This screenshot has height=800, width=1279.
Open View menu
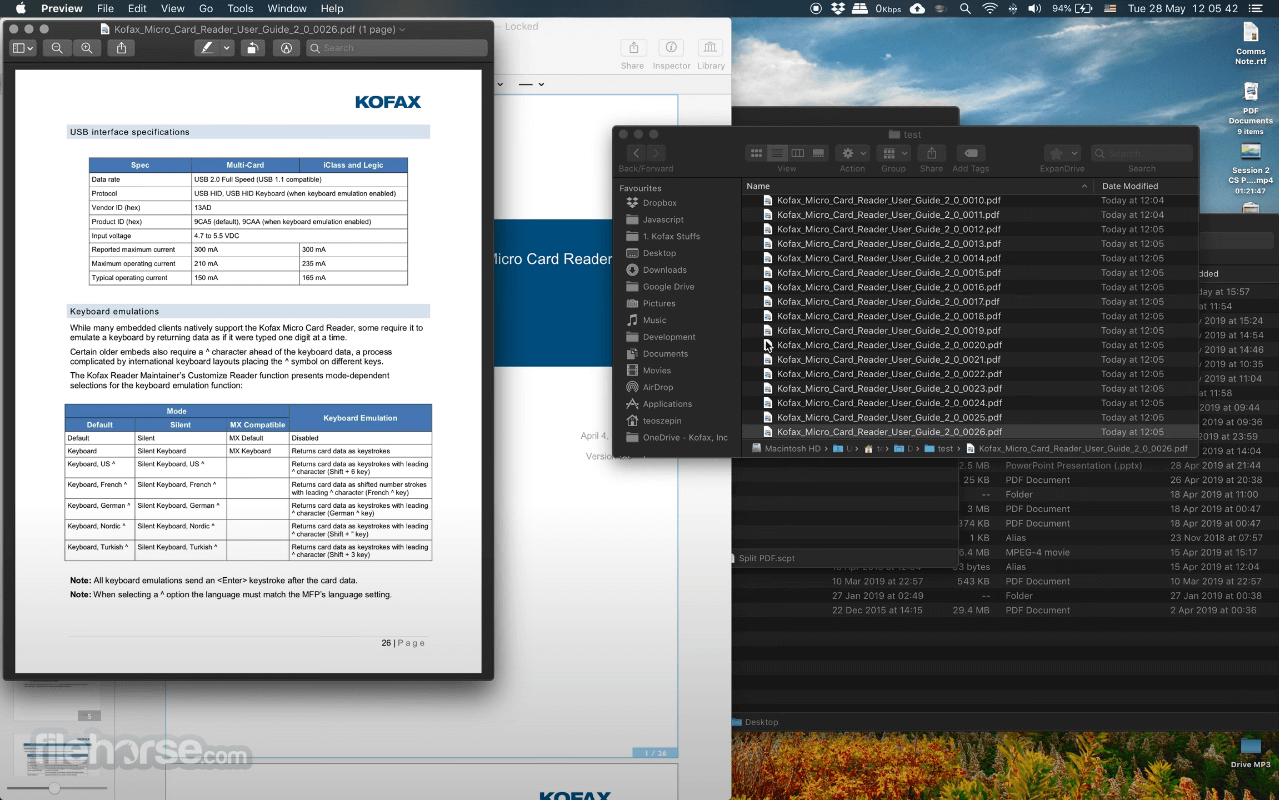point(173,8)
